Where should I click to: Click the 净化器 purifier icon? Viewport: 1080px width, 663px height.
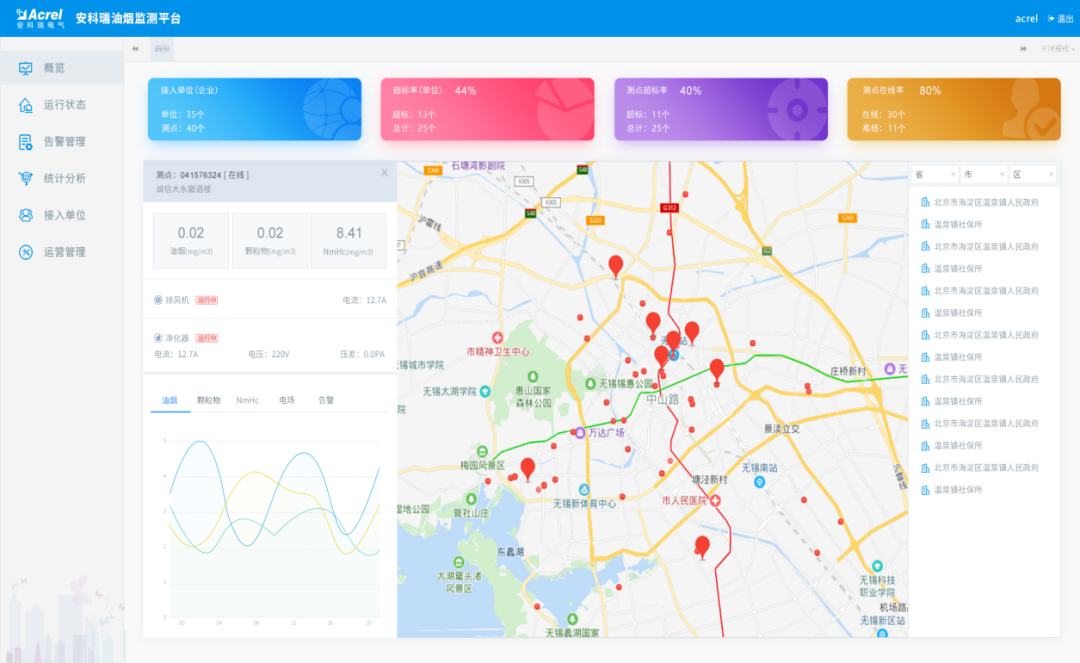(158, 338)
